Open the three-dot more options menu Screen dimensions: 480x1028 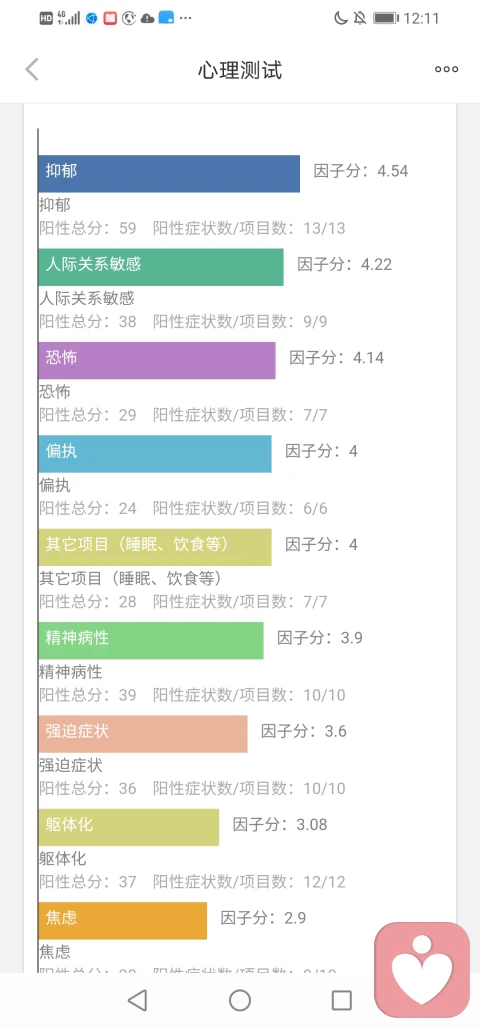[447, 69]
